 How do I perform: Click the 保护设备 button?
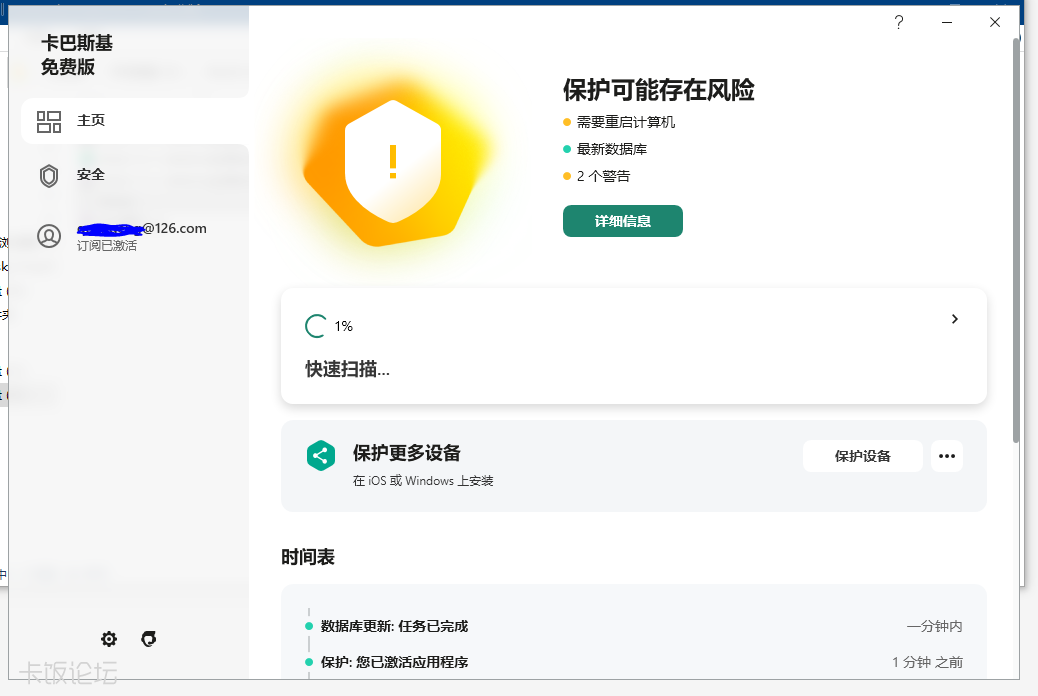863,456
